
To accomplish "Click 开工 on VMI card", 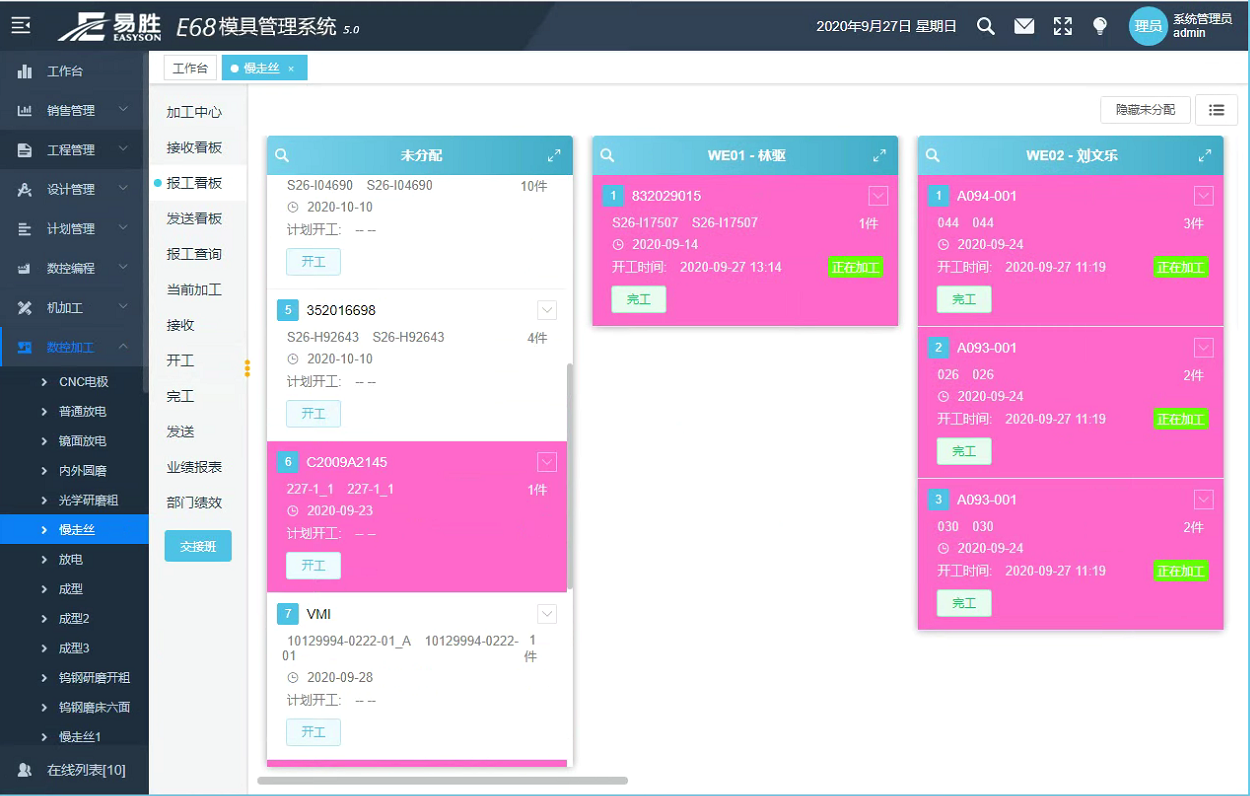I will (314, 732).
